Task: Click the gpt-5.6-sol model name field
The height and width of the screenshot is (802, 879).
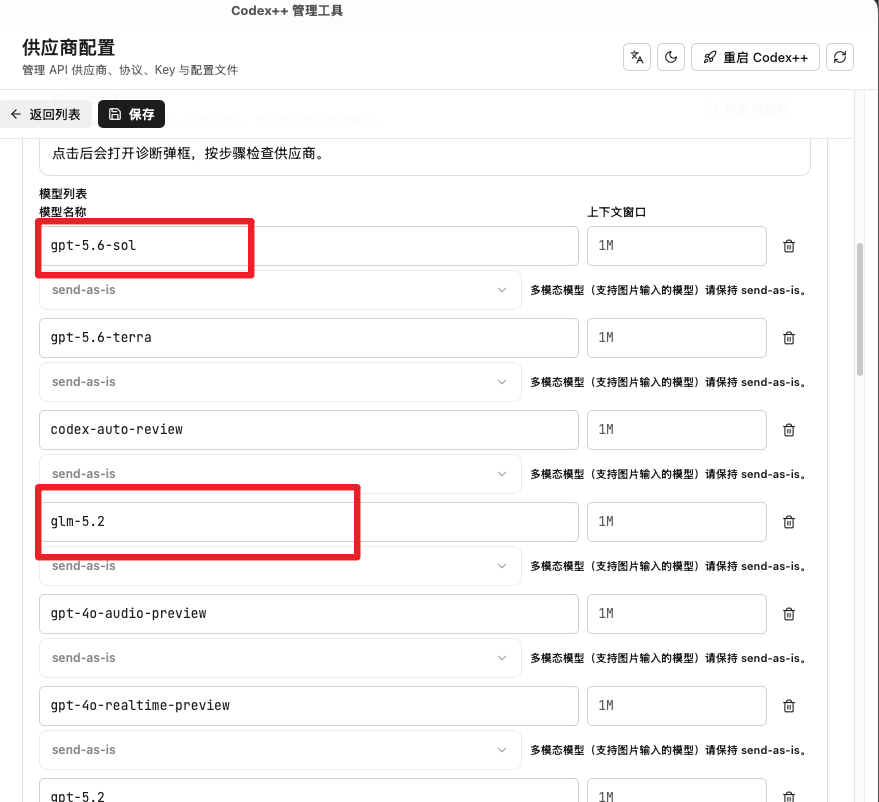Action: pos(309,246)
